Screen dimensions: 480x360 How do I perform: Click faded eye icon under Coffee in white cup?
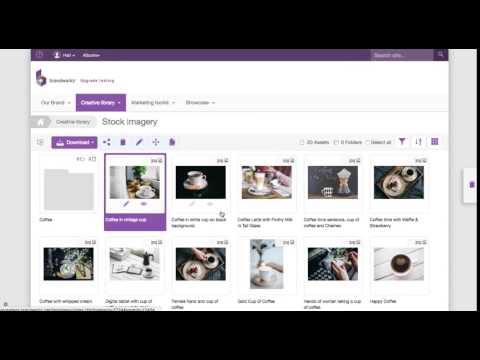coord(210,204)
